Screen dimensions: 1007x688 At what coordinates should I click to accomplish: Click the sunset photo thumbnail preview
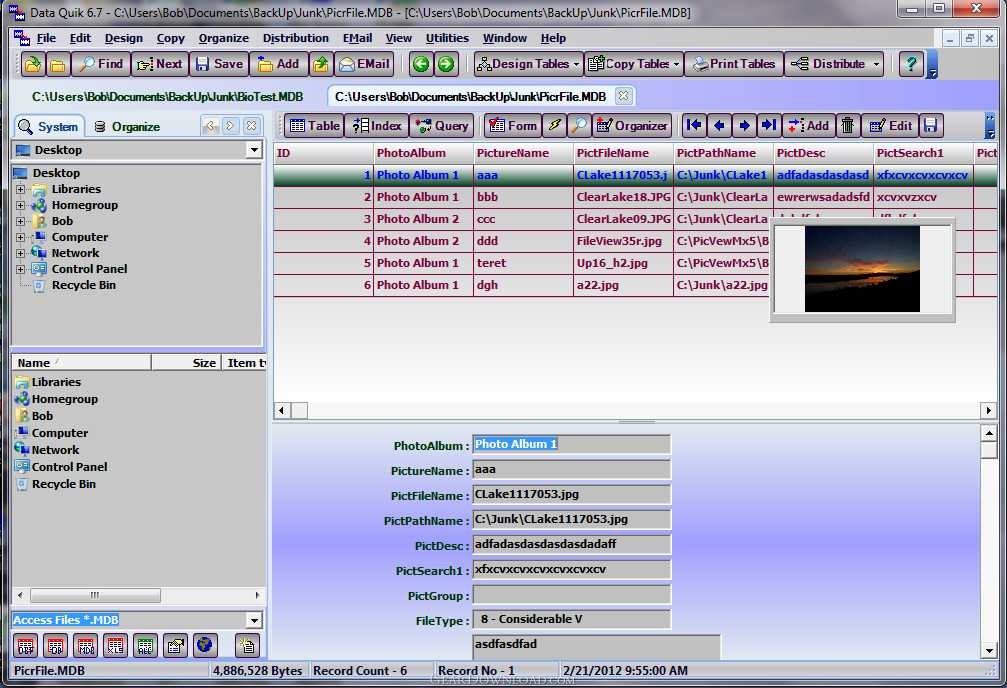point(862,269)
